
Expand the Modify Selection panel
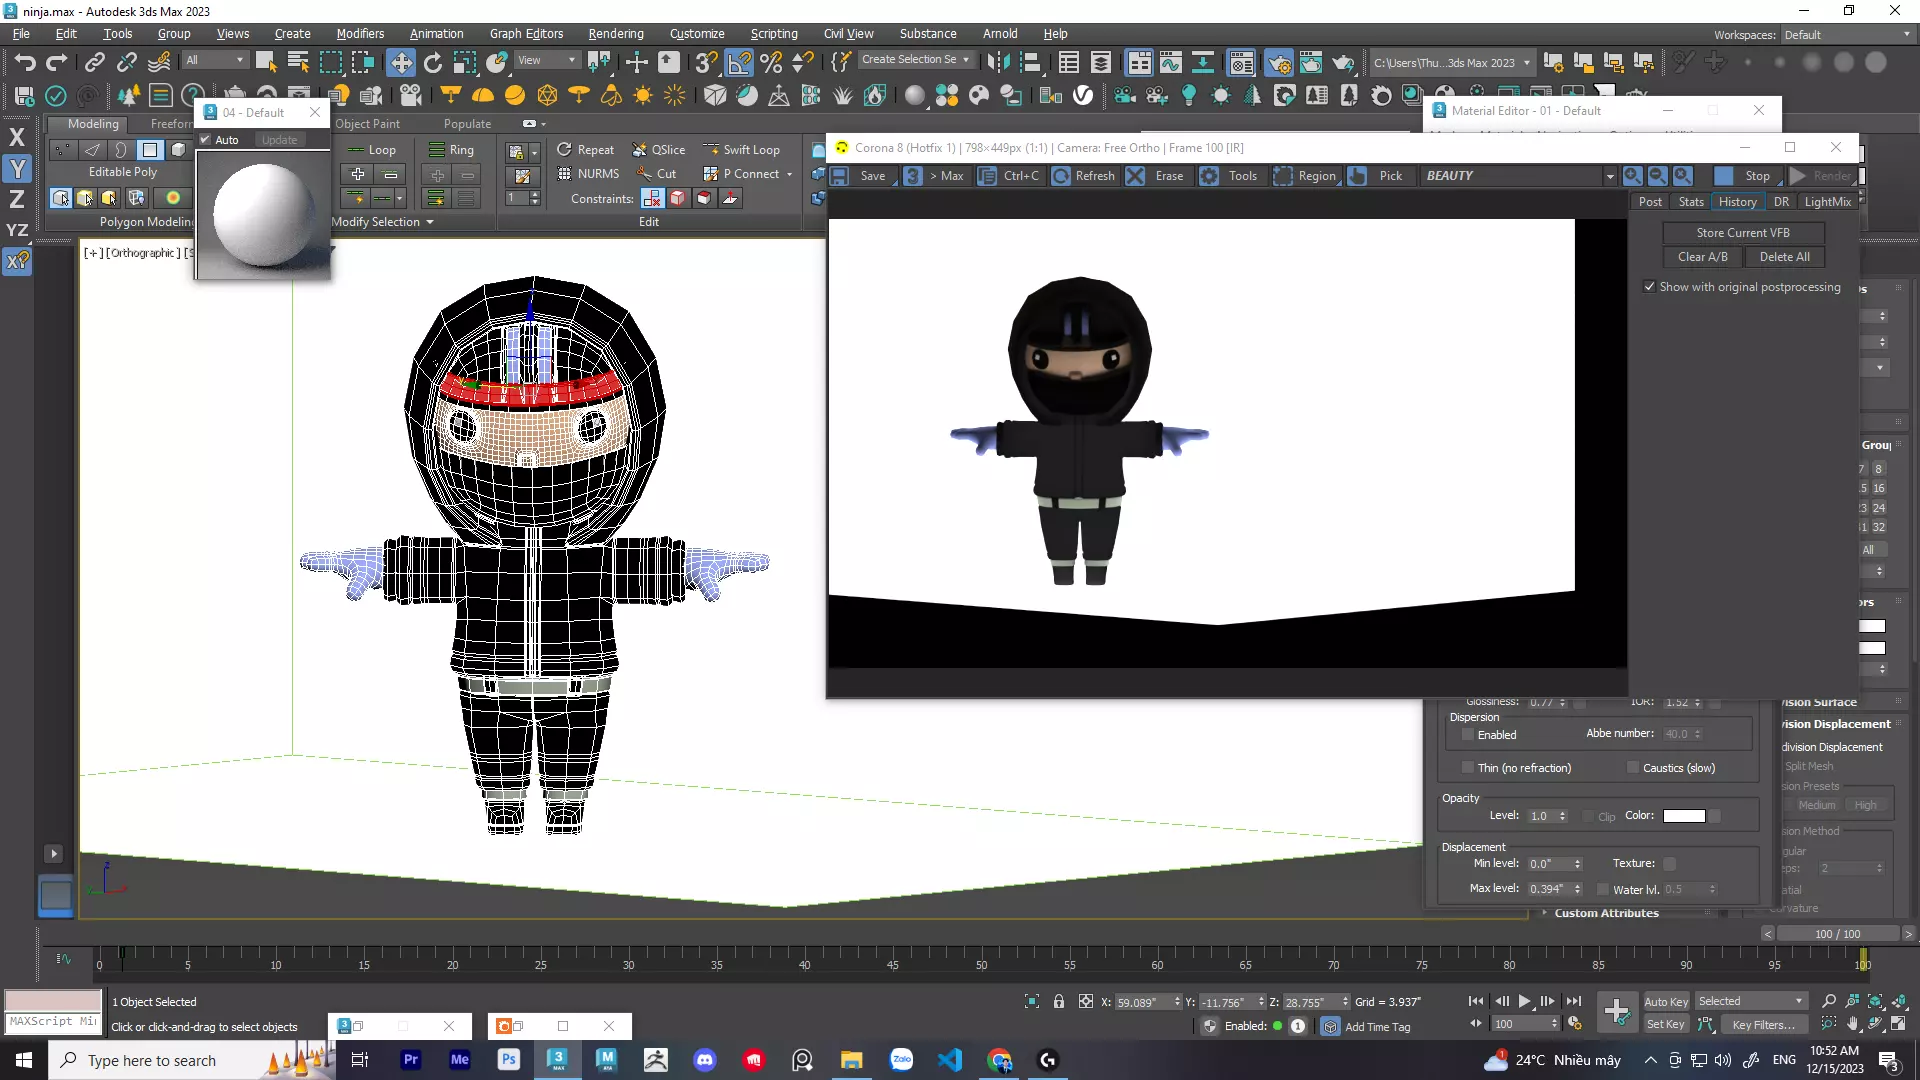383,222
